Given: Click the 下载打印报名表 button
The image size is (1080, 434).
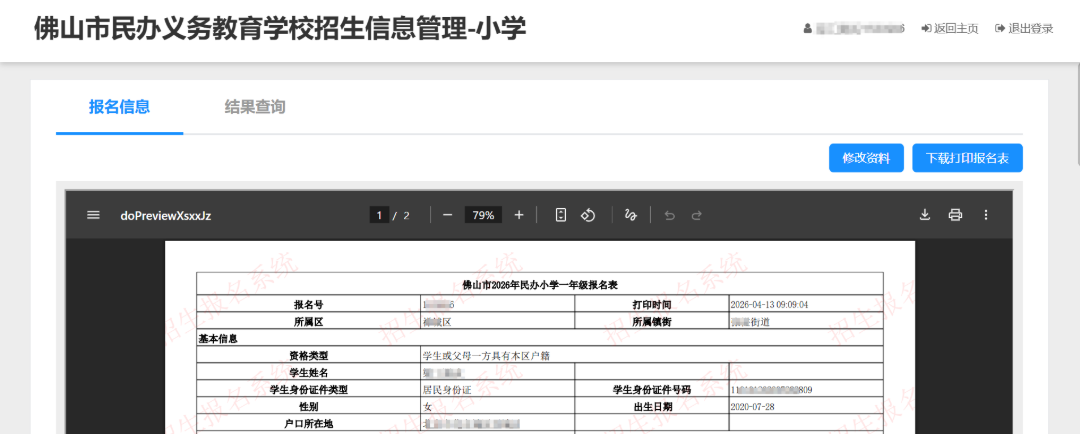Looking at the screenshot, I should point(967,158).
